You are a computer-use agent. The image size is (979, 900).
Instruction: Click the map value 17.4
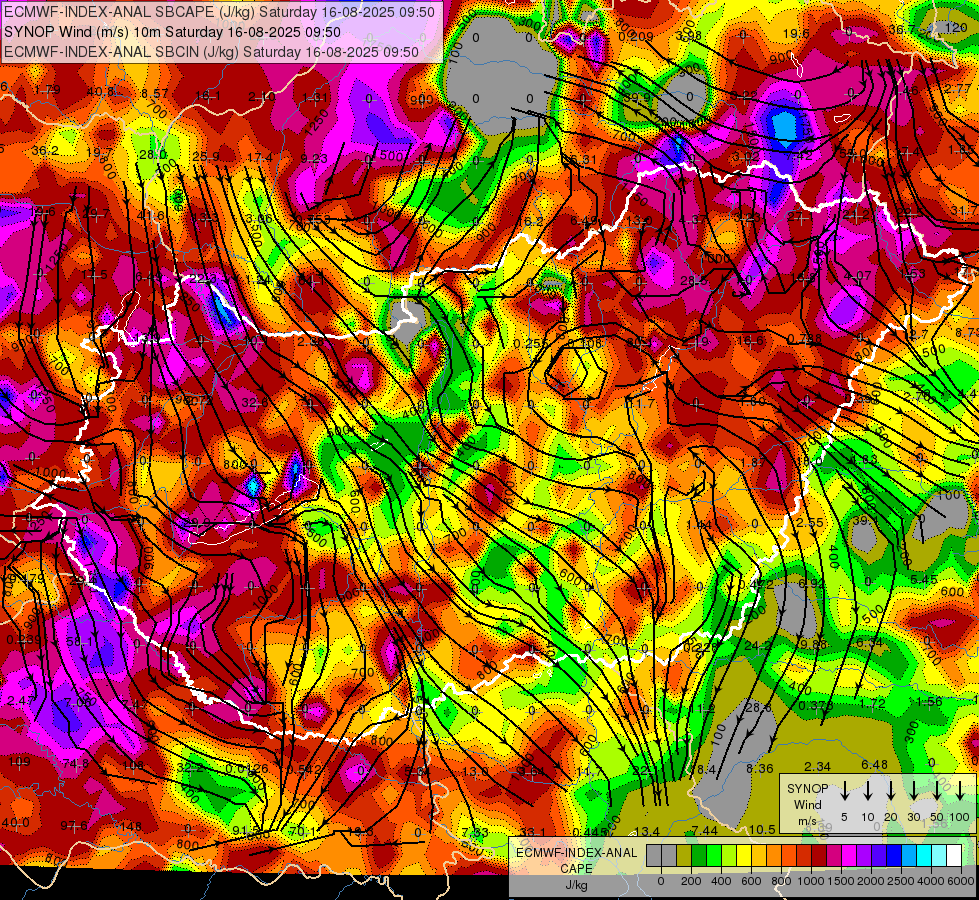click(x=260, y=158)
